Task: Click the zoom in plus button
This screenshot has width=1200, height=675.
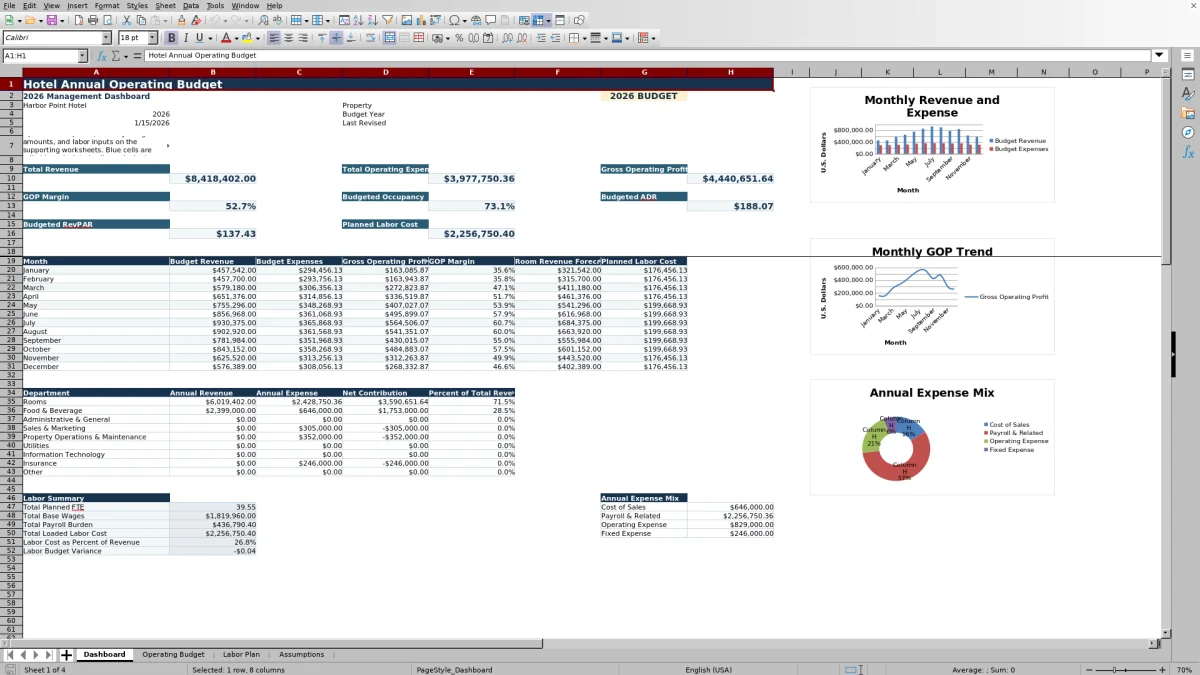Action: [1162, 670]
